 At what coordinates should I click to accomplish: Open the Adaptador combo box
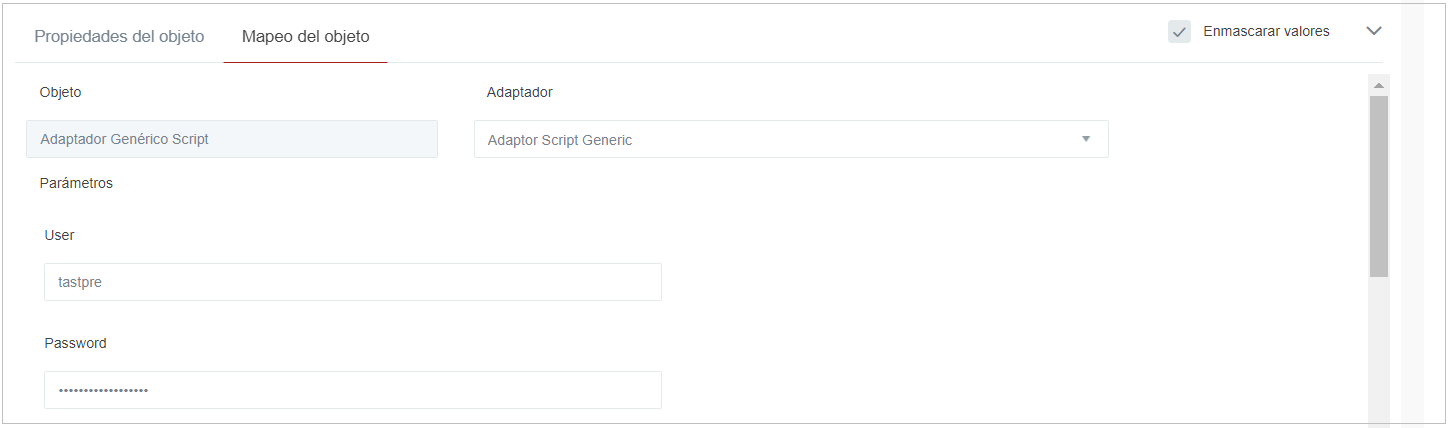[780, 140]
